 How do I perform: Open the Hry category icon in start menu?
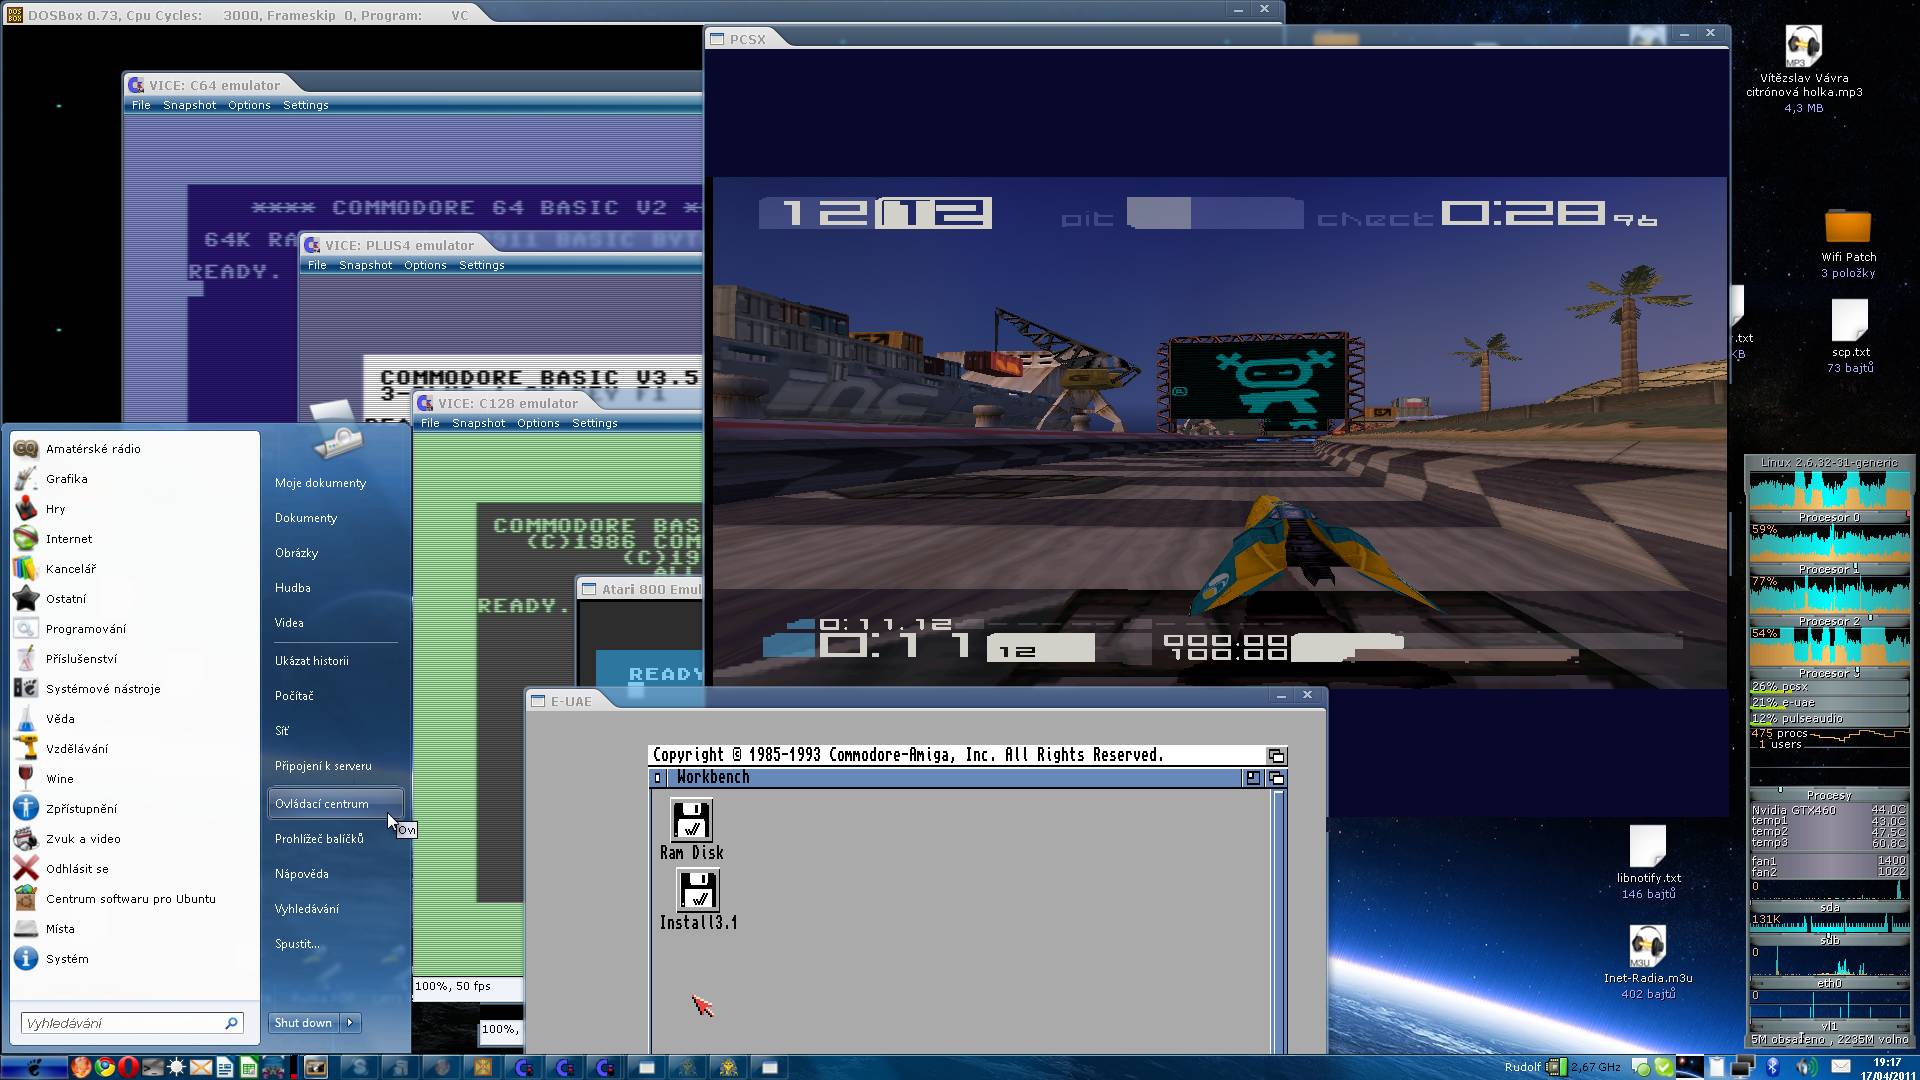[x=26, y=509]
